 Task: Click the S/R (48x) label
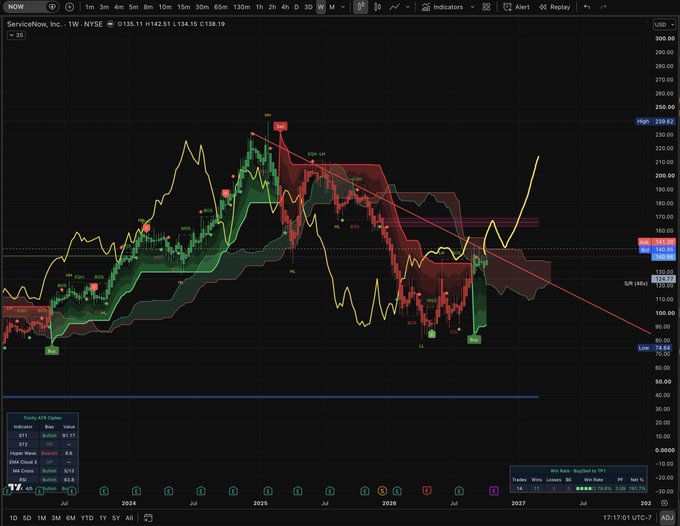(x=636, y=283)
